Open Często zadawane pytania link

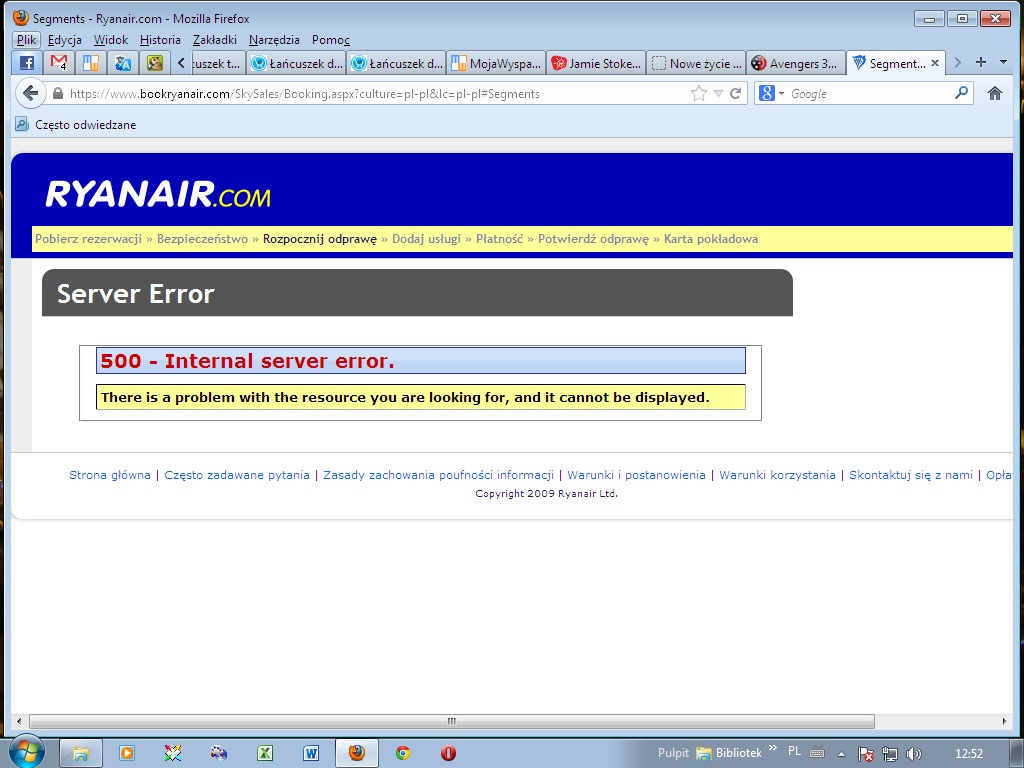tap(237, 475)
